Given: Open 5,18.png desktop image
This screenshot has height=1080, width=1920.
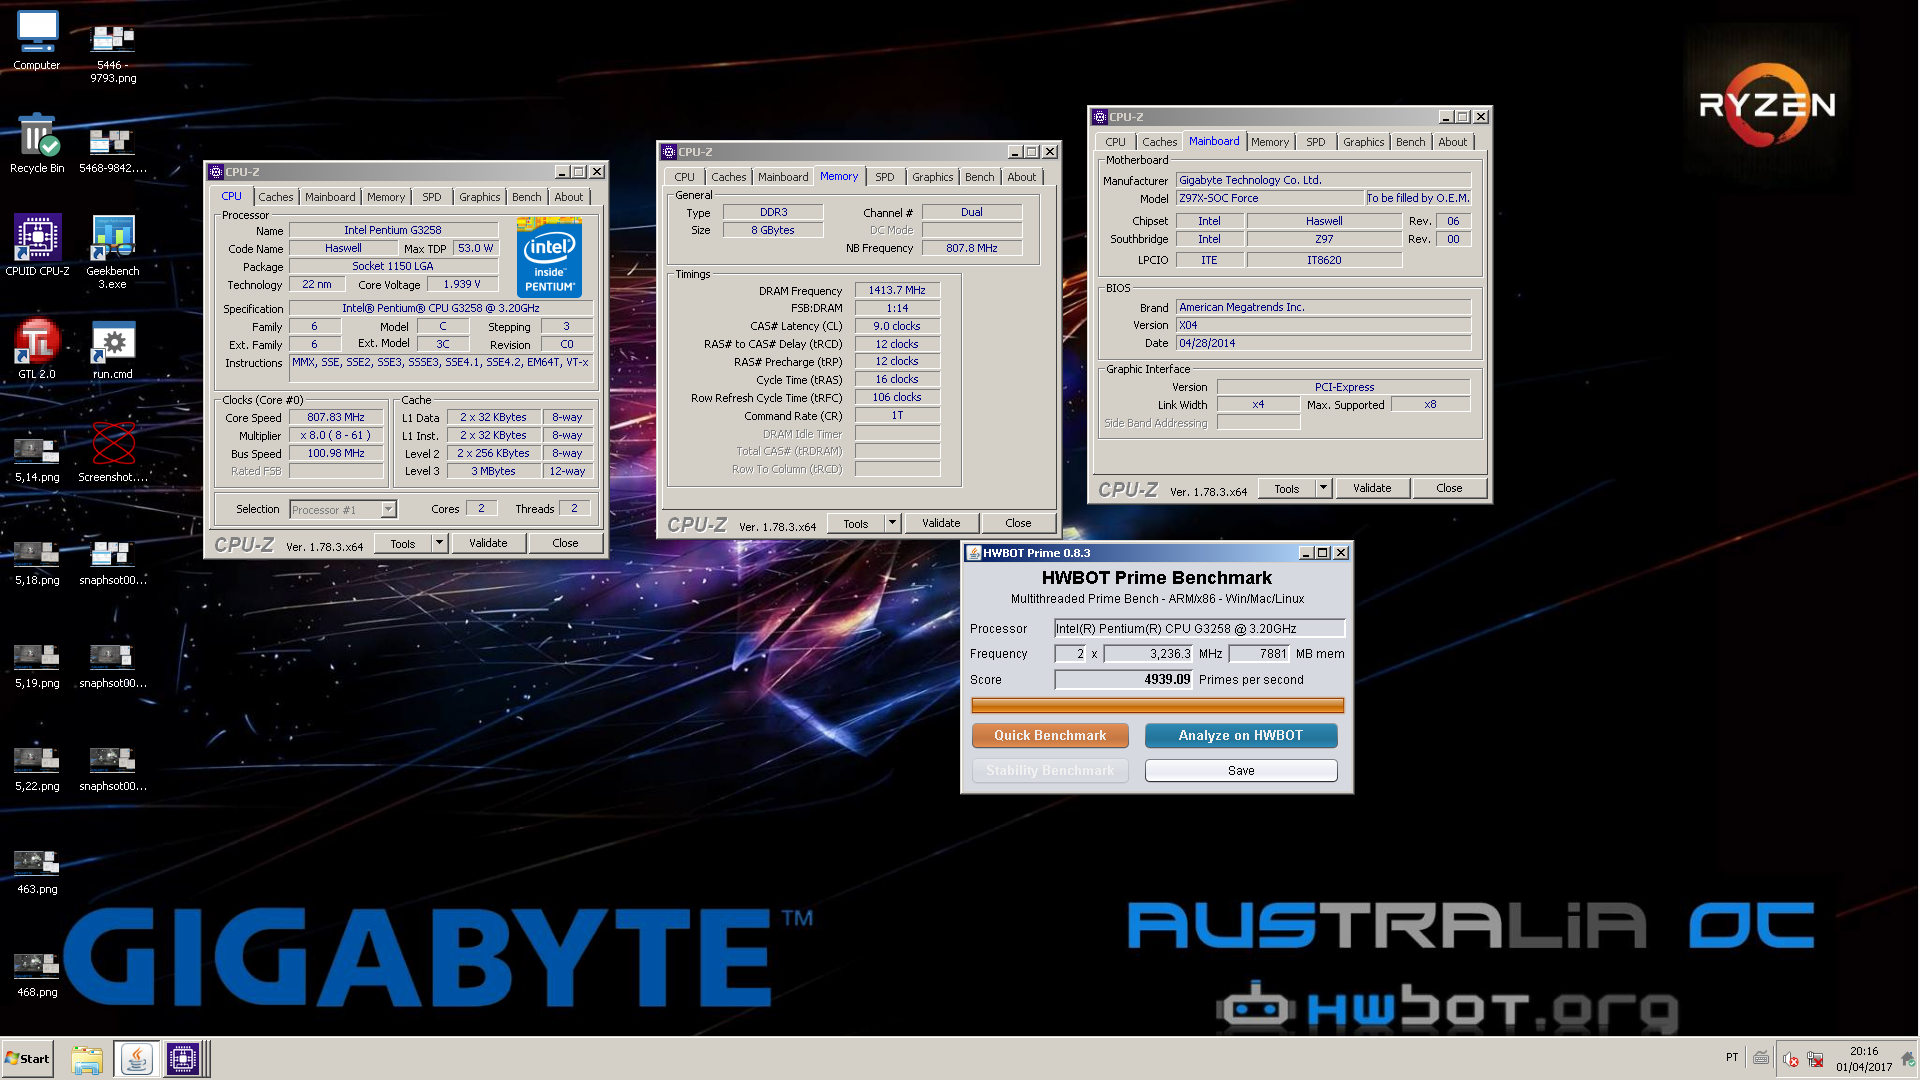Looking at the screenshot, I should (37, 563).
